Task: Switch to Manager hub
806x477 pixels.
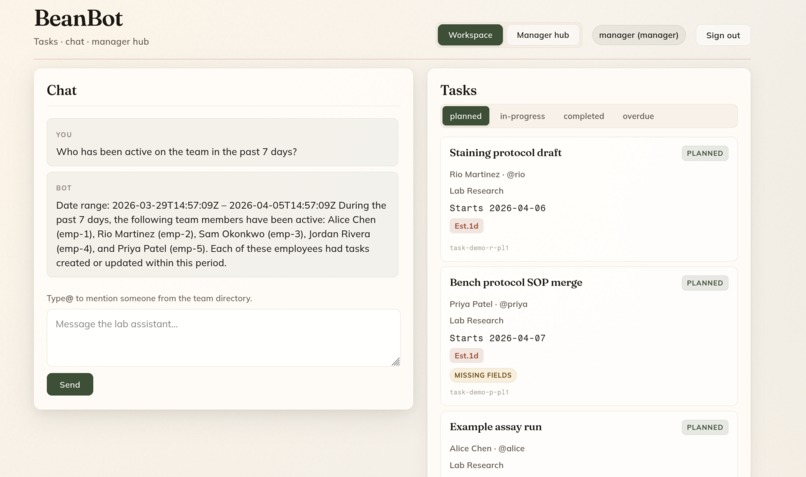Action: pos(542,35)
